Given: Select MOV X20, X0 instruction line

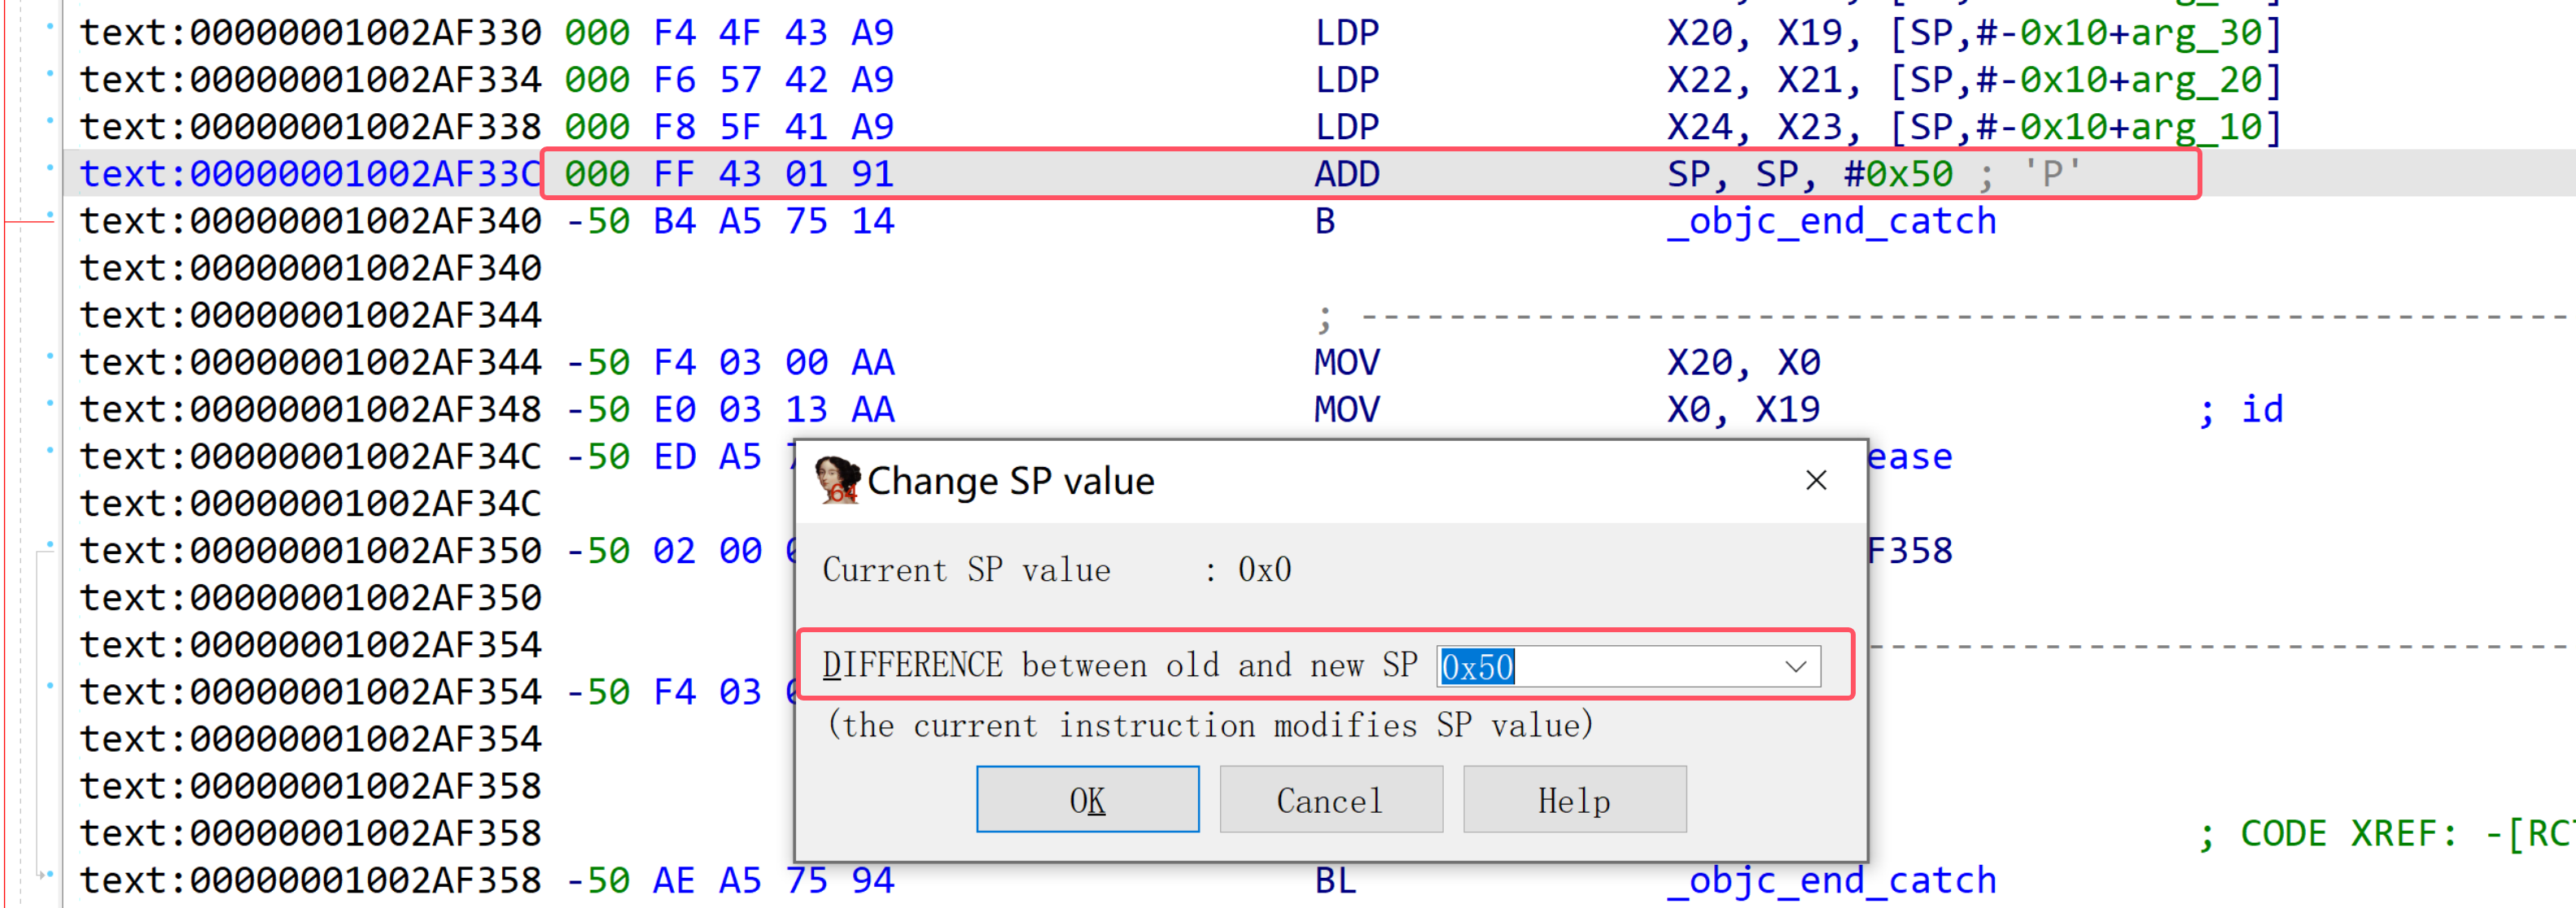Looking at the screenshot, I should click(x=1346, y=362).
